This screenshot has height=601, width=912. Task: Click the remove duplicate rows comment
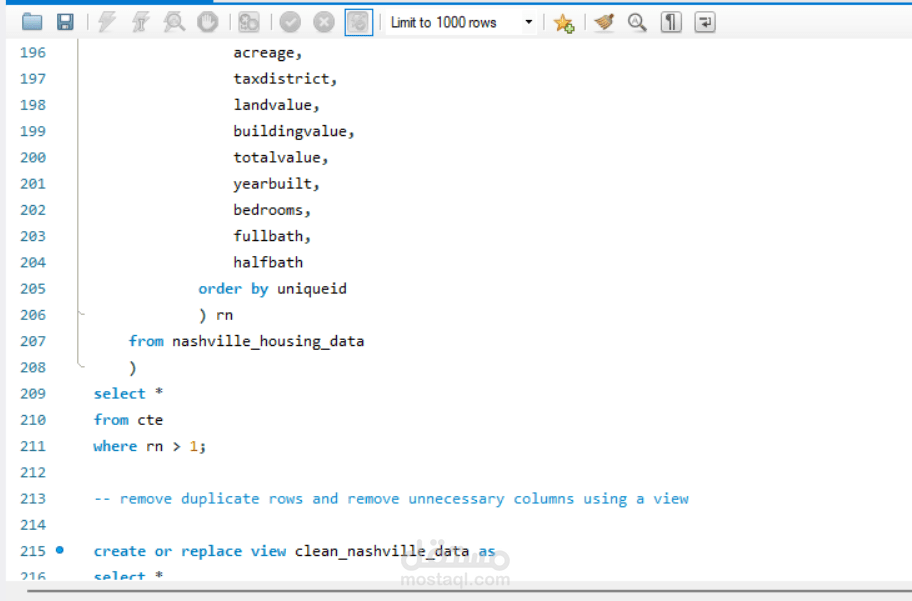tap(391, 499)
